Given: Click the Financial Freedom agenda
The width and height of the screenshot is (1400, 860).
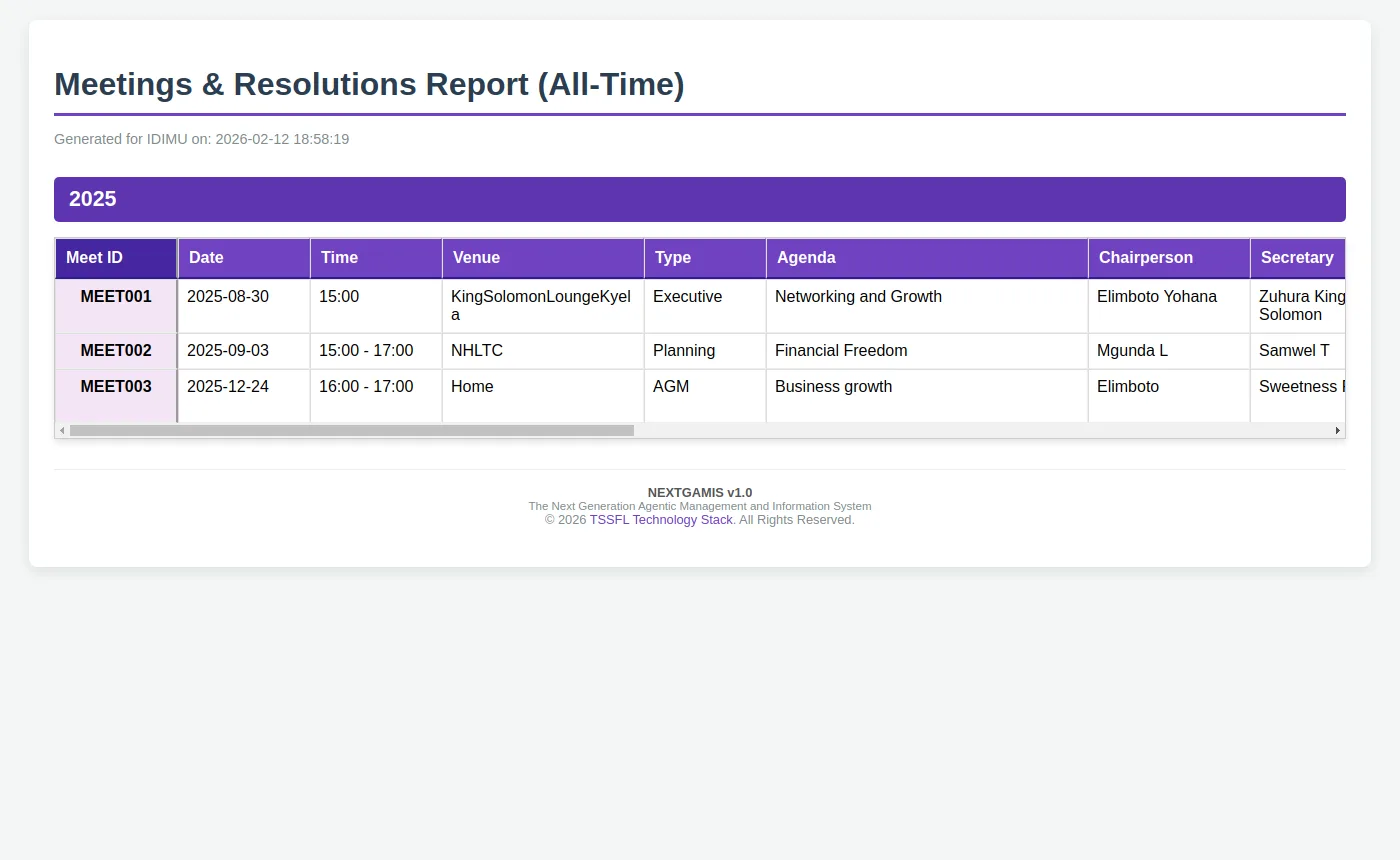Looking at the screenshot, I should (841, 351).
